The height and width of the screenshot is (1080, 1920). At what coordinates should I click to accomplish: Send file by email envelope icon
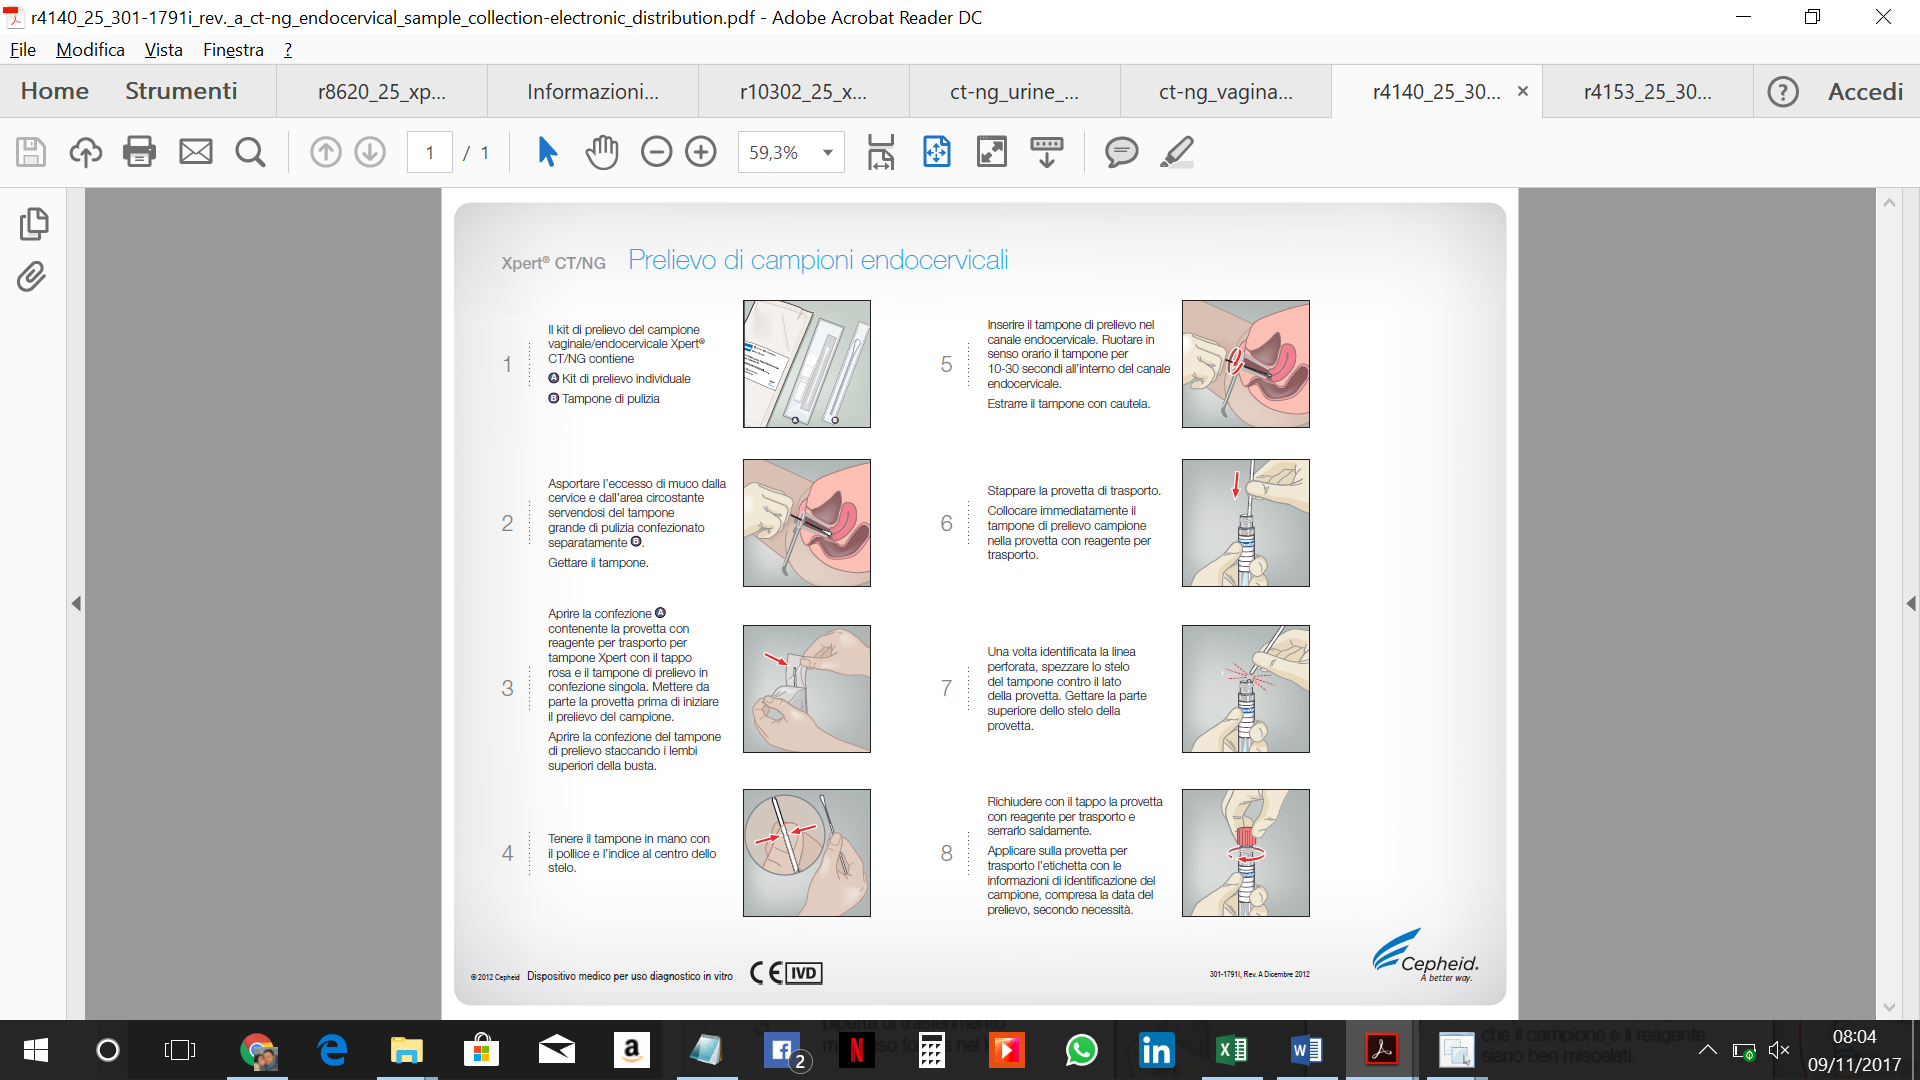196,152
